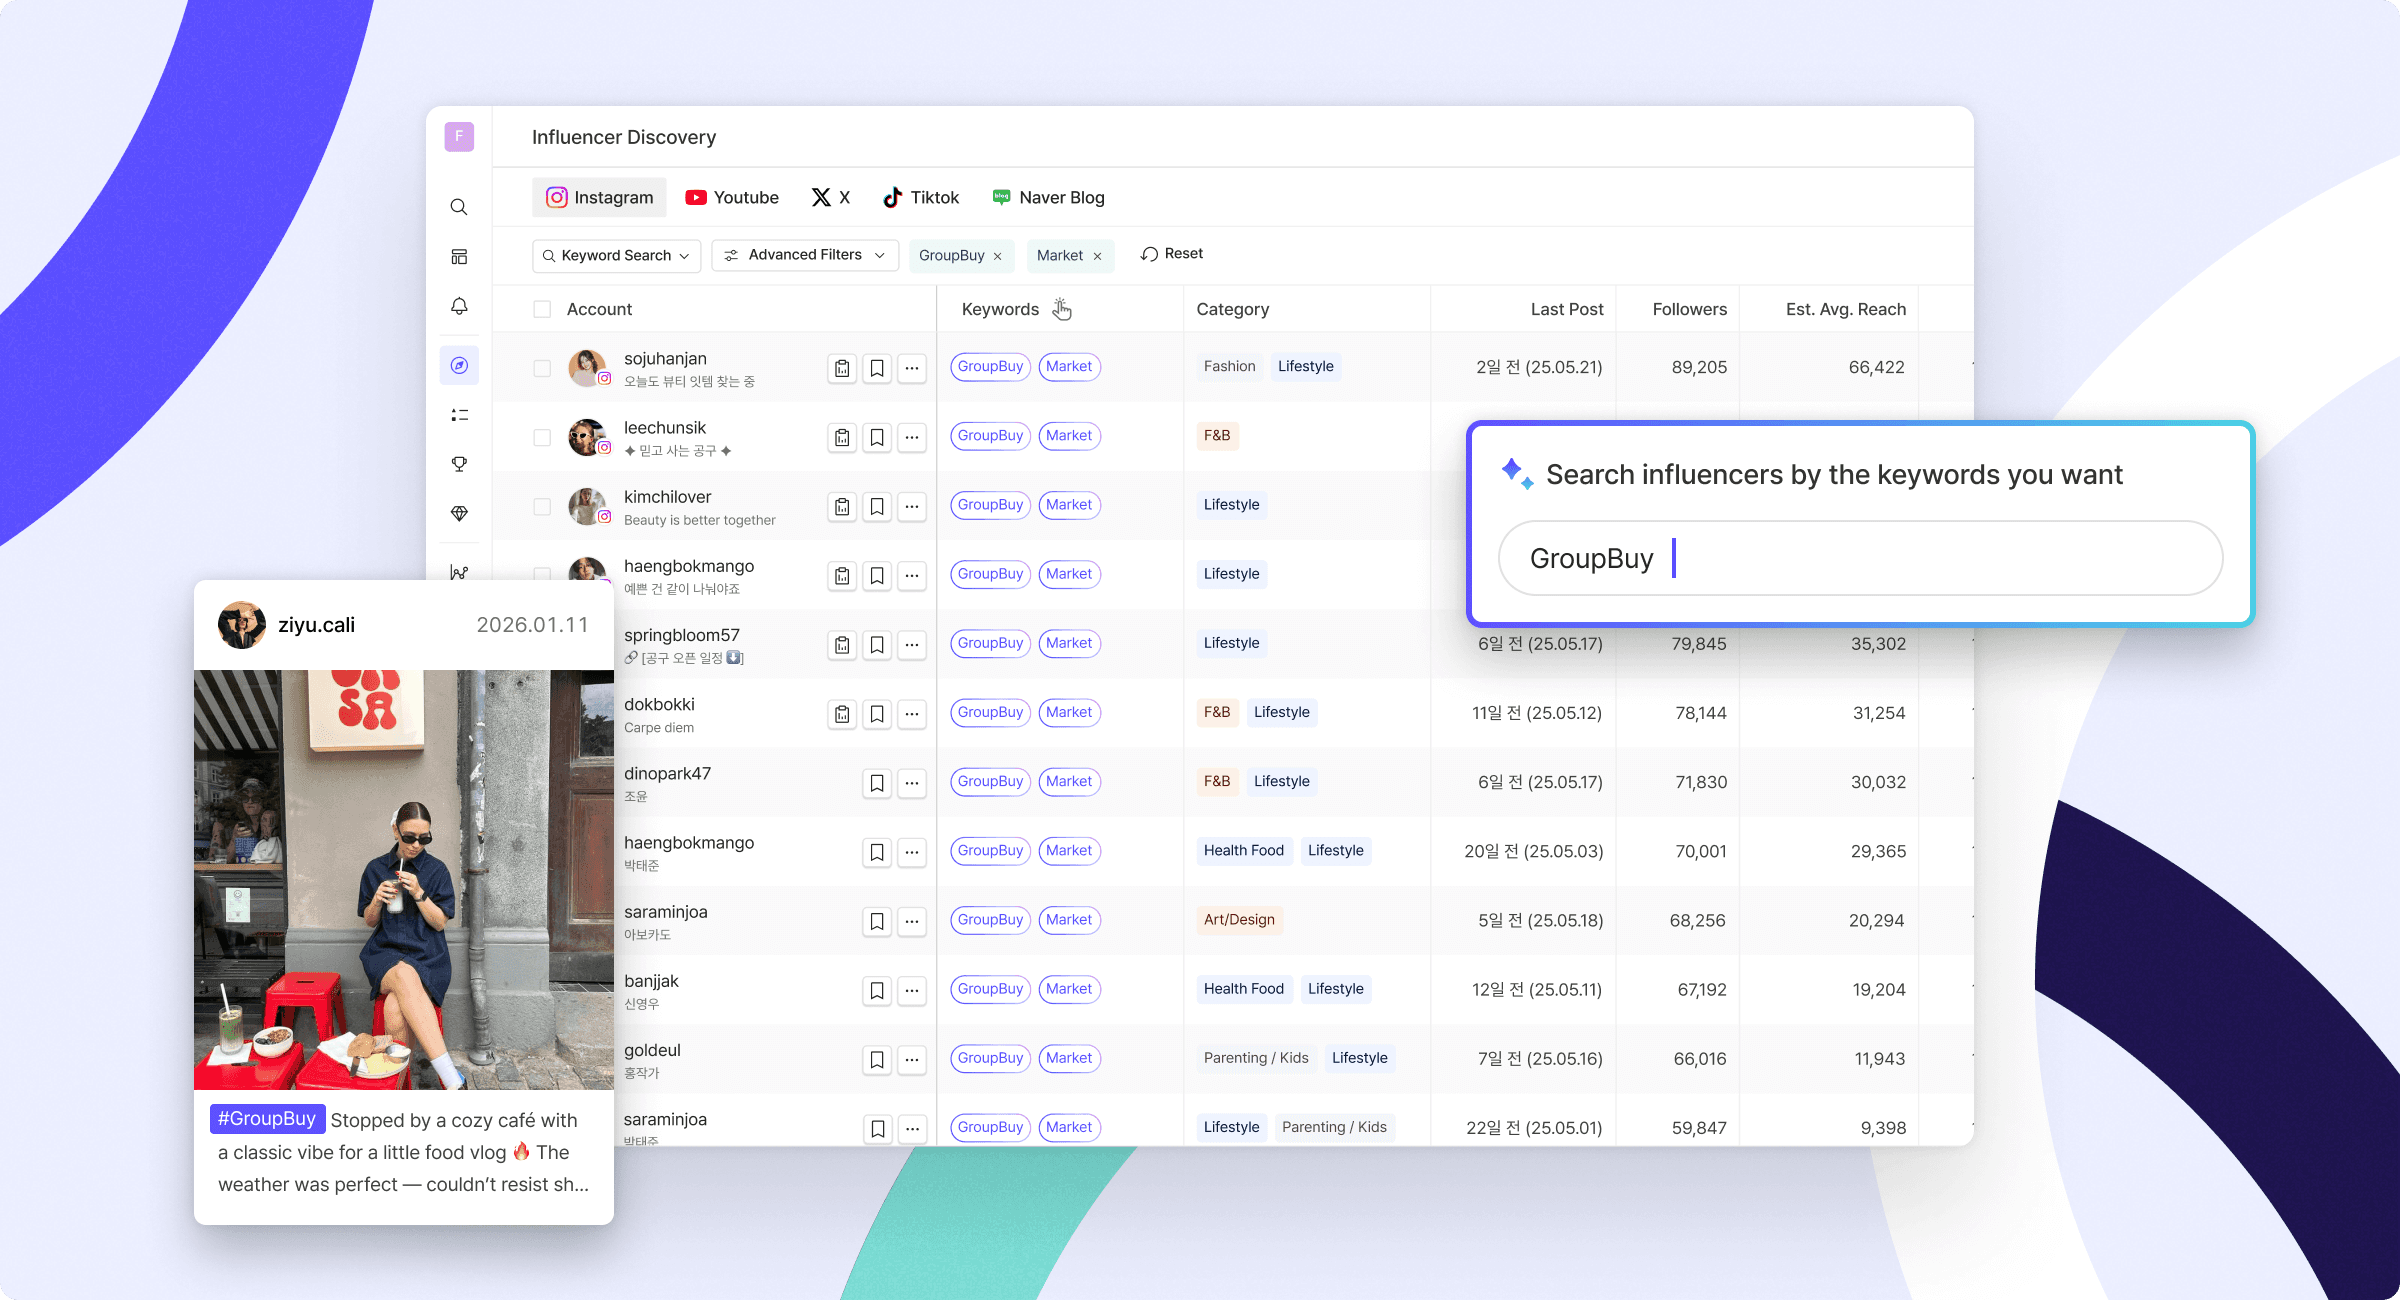2400x1300 pixels.
Task: Click the GroupBuy keyword search input field
Action: [x=1860, y=558]
